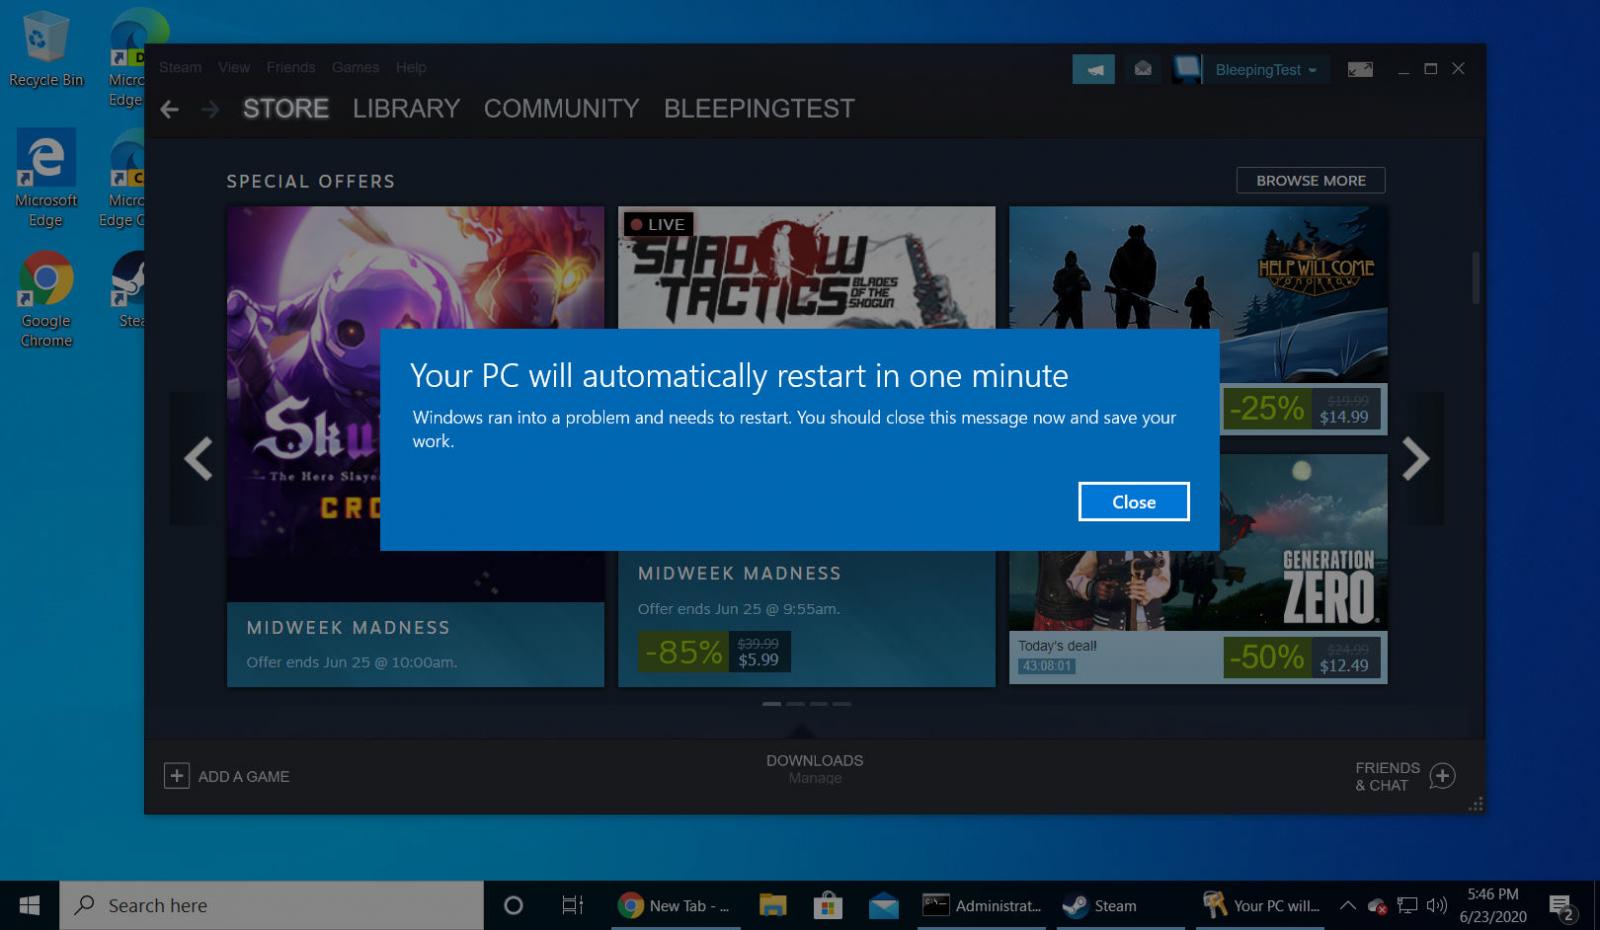Click the Add a Game plus icon
The height and width of the screenshot is (930, 1600).
coord(177,776)
